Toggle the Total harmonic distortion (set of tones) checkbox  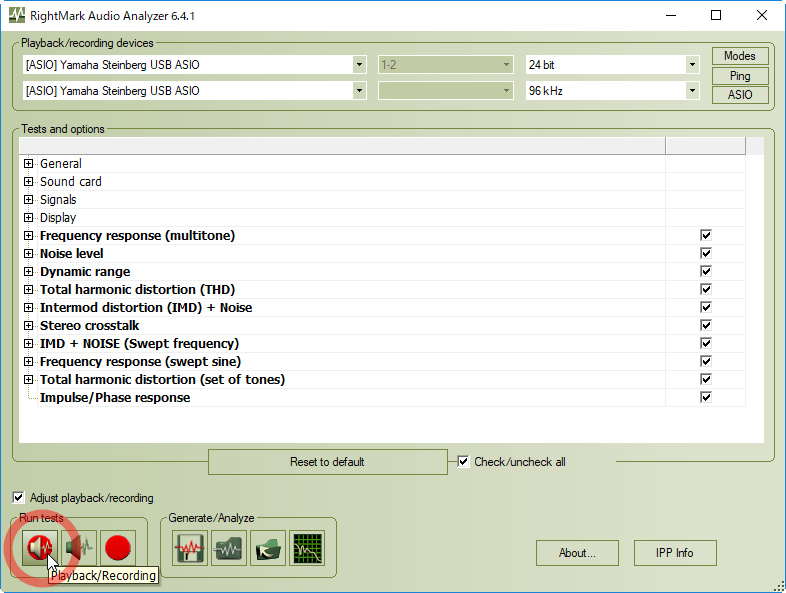coord(706,379)
